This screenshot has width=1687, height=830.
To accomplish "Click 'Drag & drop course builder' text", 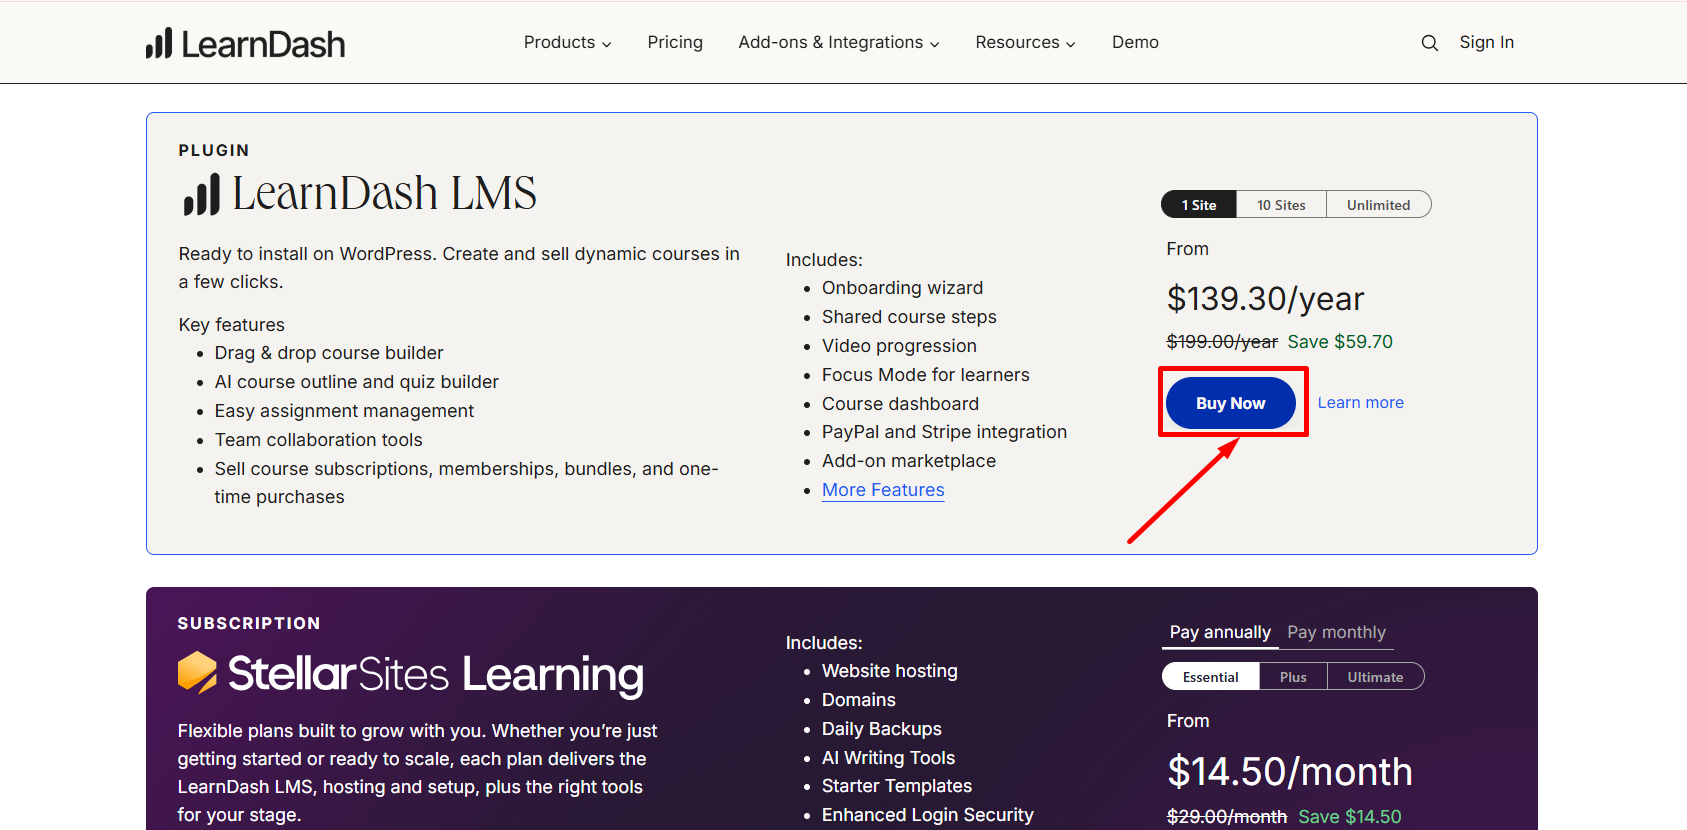I will point(329,353).
